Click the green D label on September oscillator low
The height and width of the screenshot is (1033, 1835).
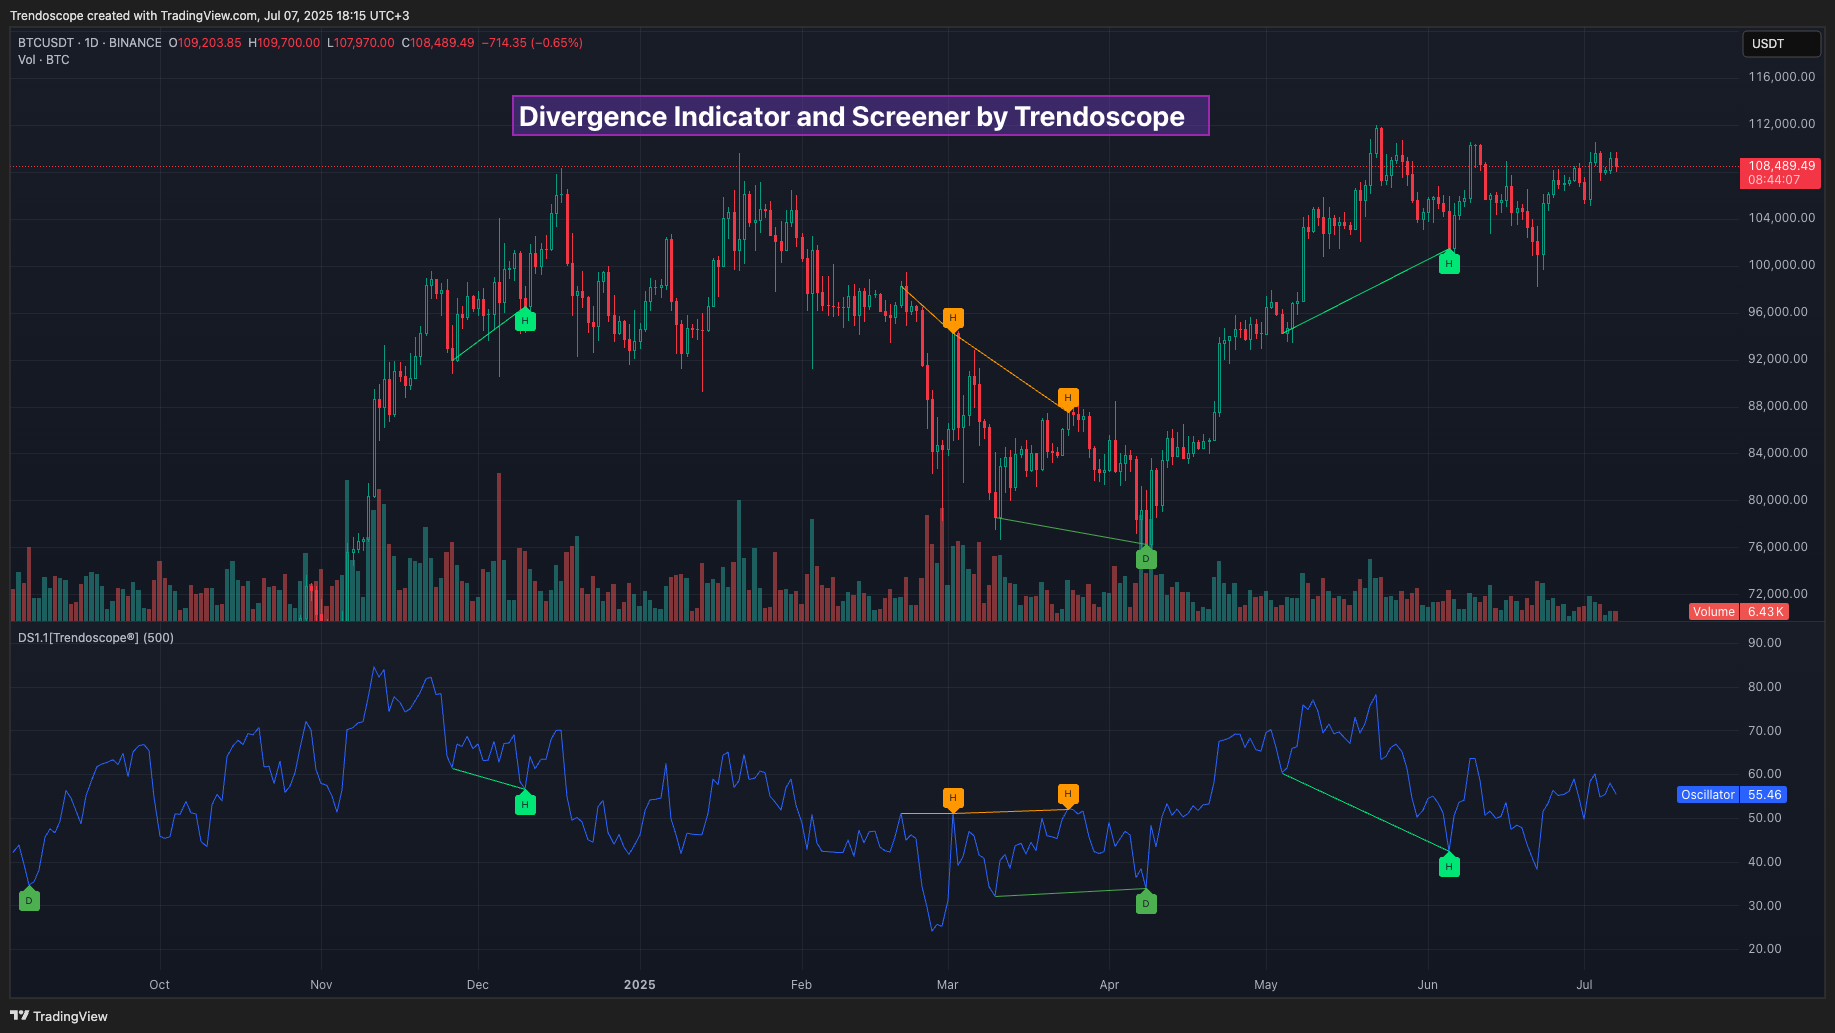[x=29, y=900]
